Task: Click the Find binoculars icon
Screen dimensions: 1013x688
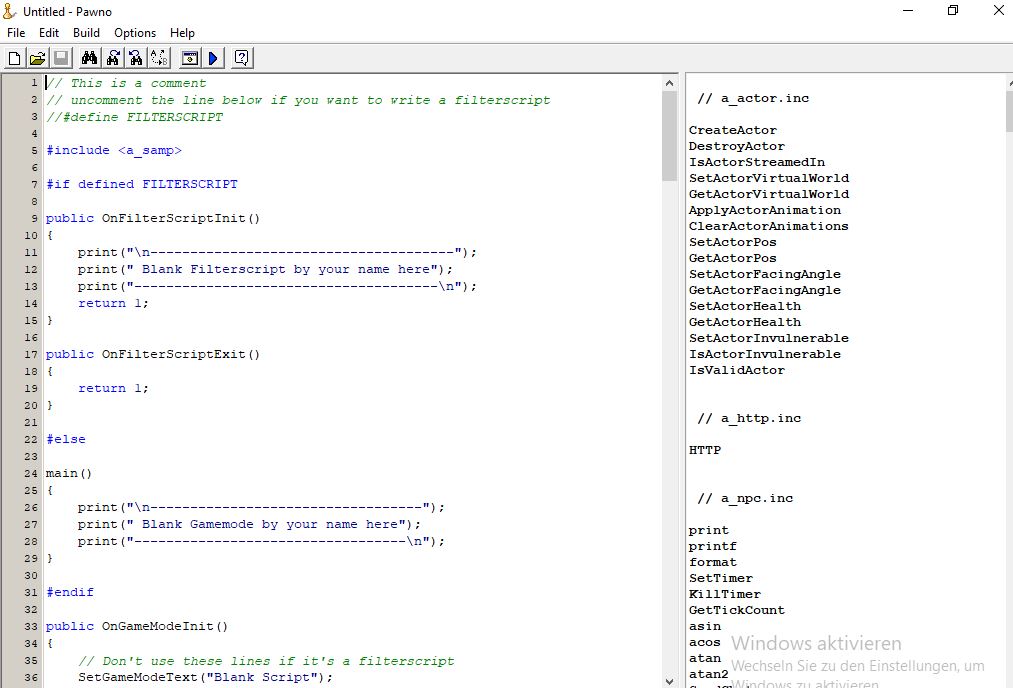Action: click(89, 58)
